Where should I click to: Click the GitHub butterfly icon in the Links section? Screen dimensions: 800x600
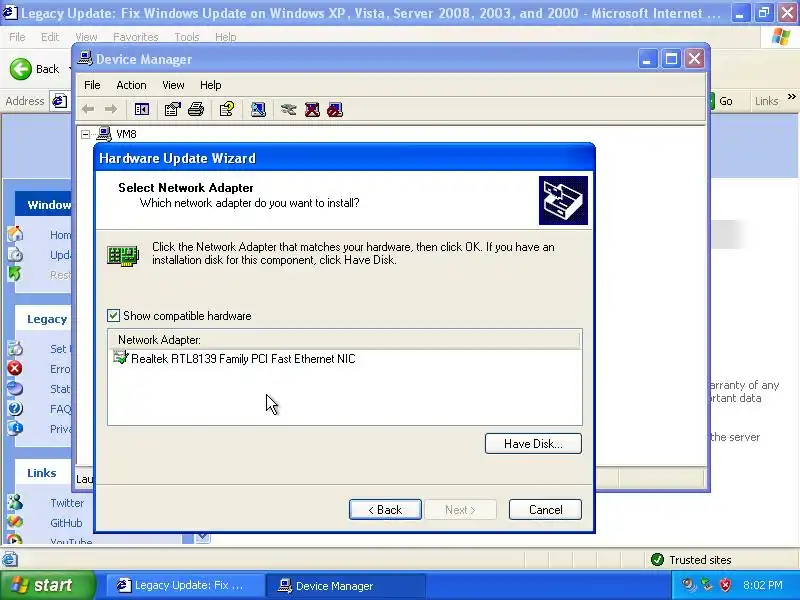point(15,522)
